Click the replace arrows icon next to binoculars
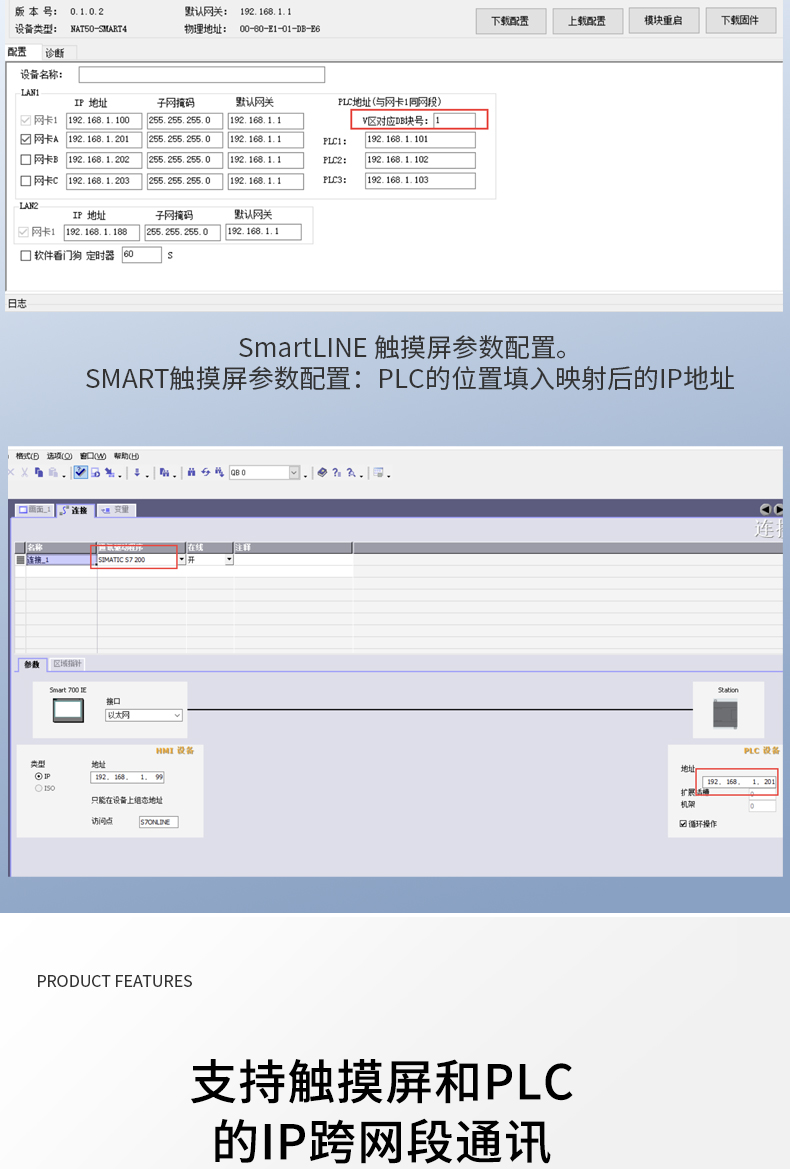The height and width of the screenshot is (1169, 790). 206,473
